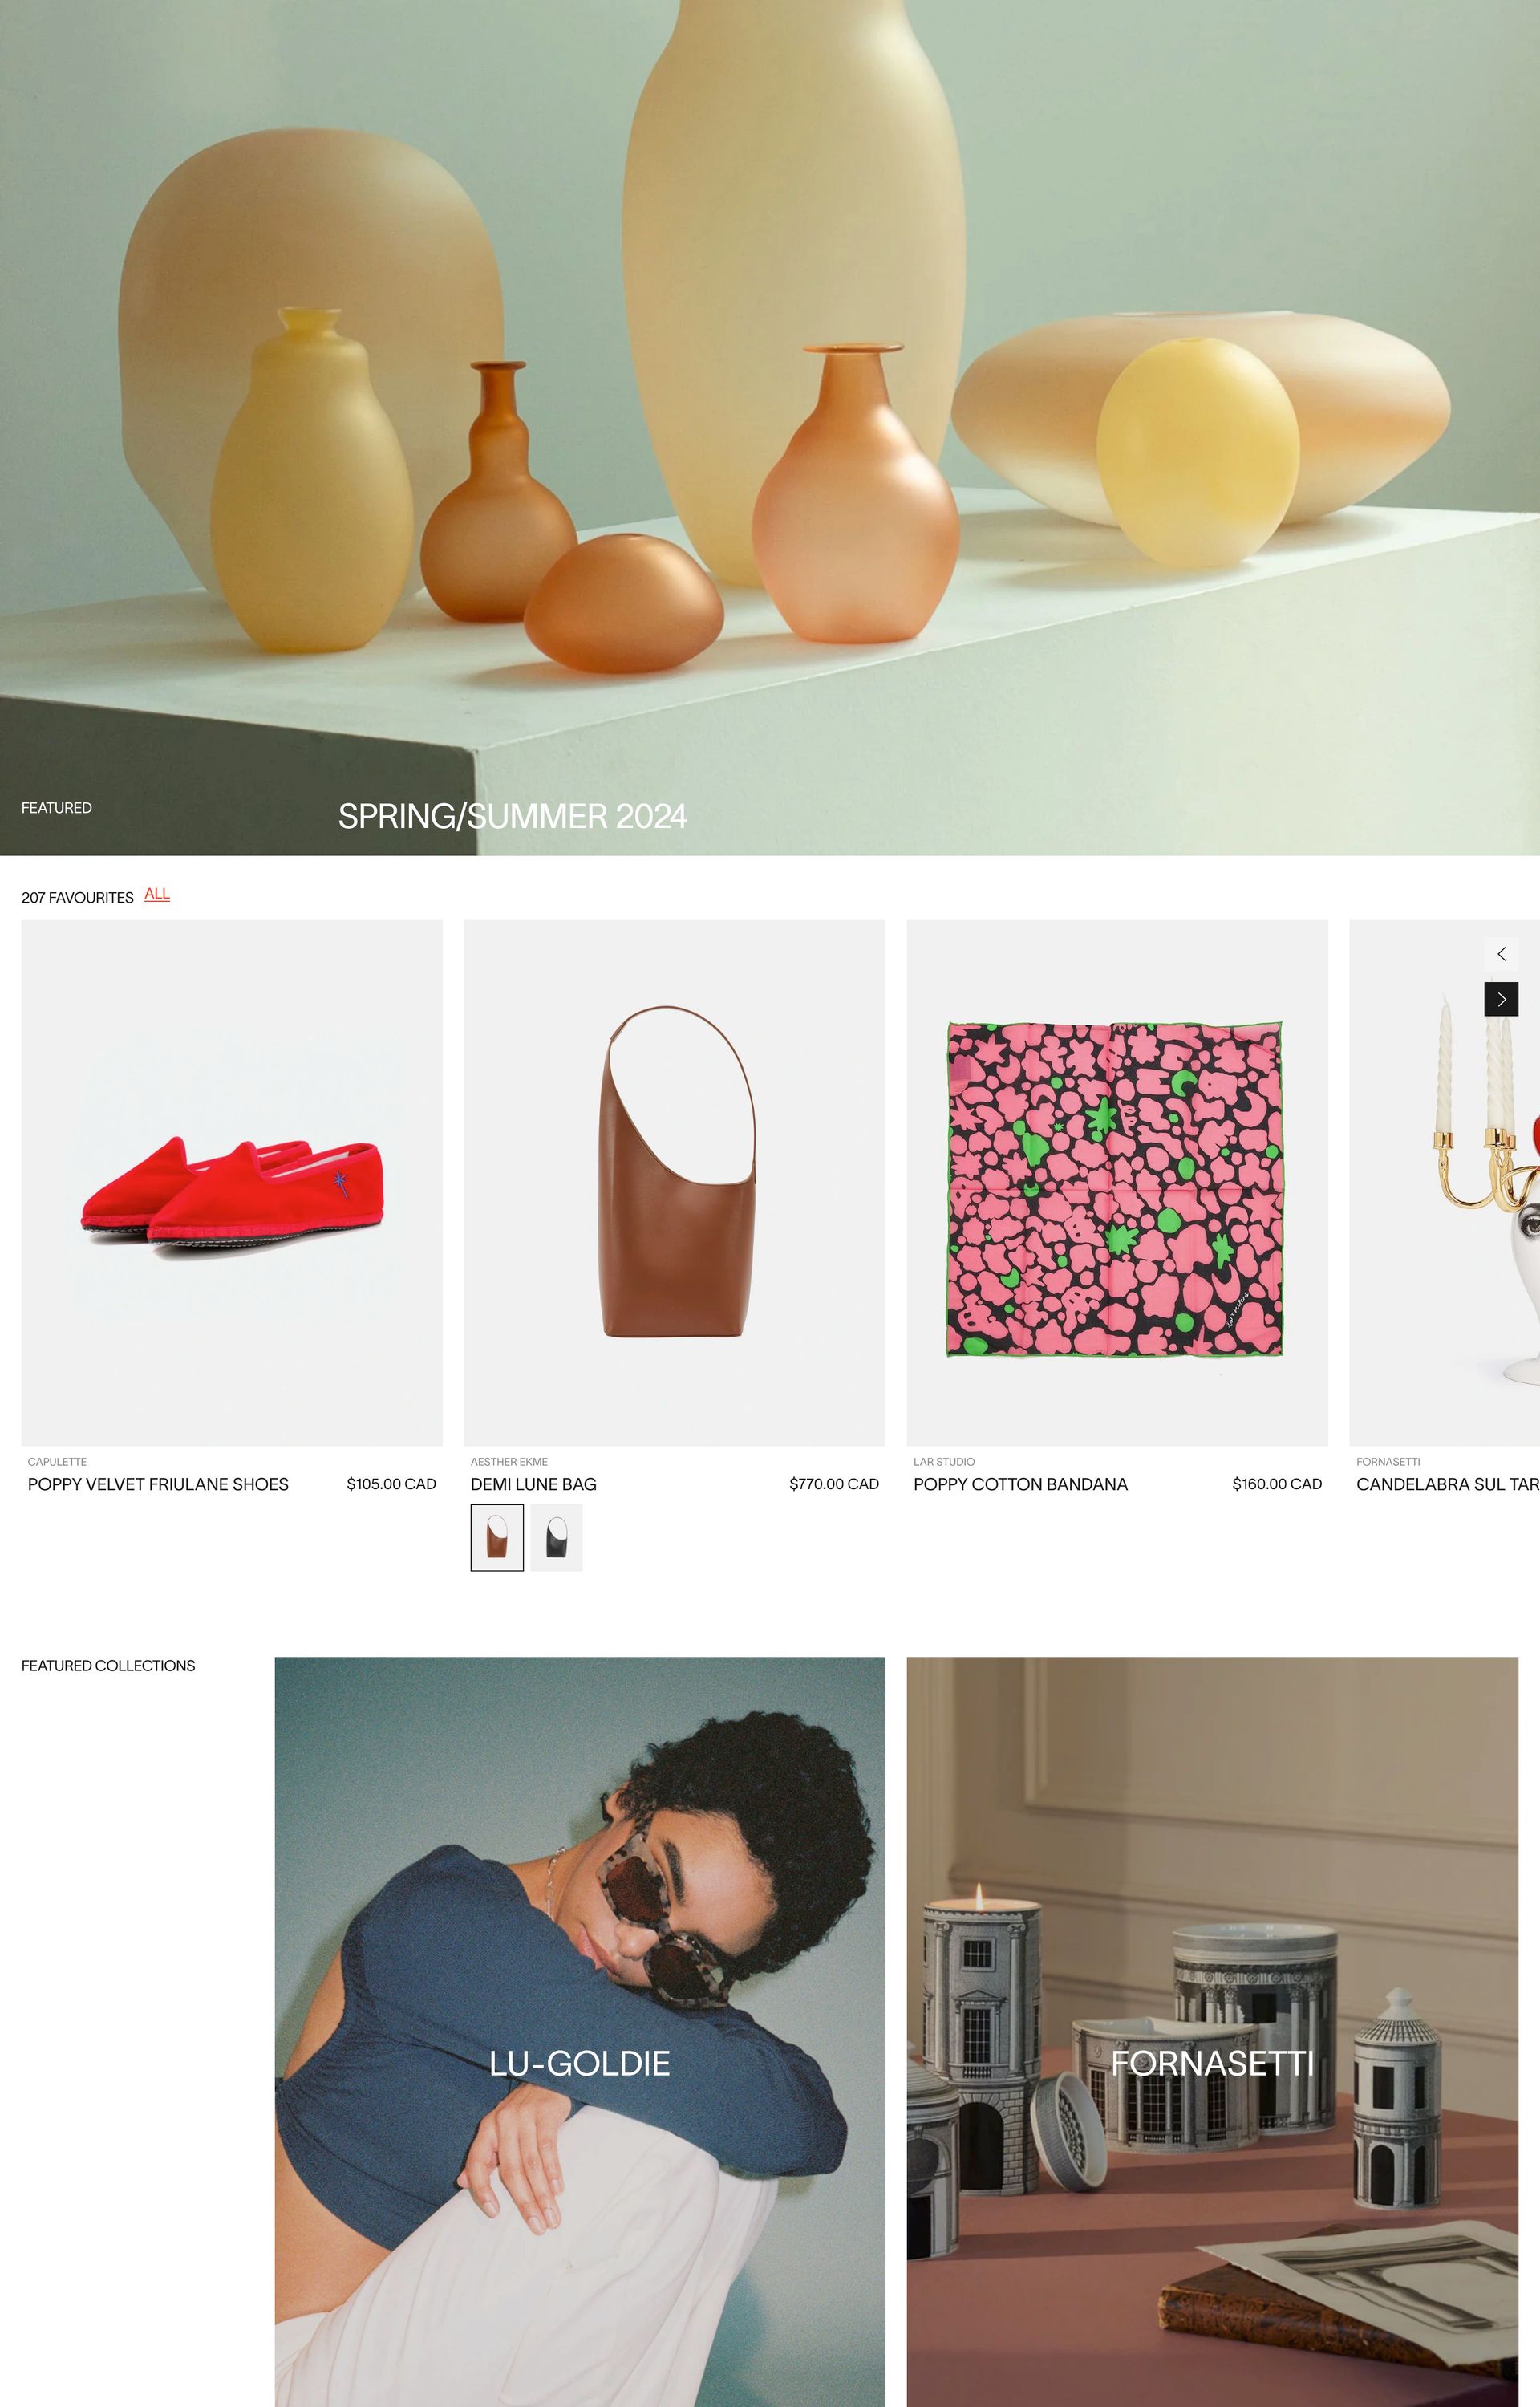Viewport: 1540px width, 2407px height.
Task: Click the Fornasetti brand label above candelabra
Action: (1388, 1462)
